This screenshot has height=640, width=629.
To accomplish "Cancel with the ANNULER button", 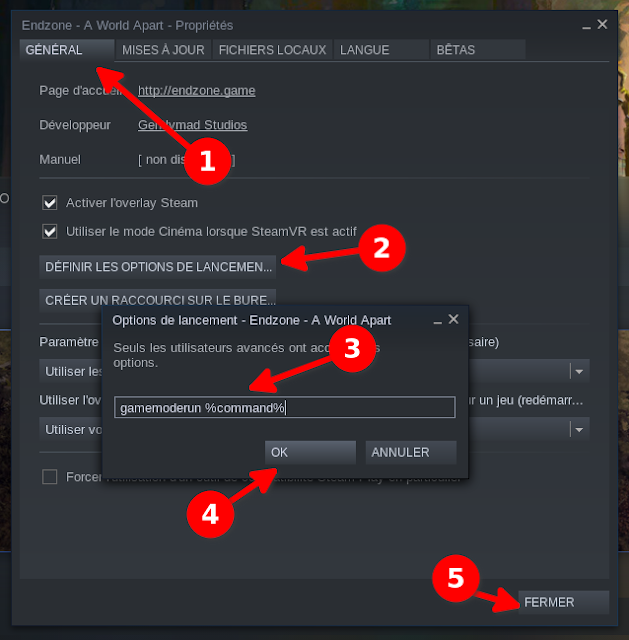I will [411, 452].
